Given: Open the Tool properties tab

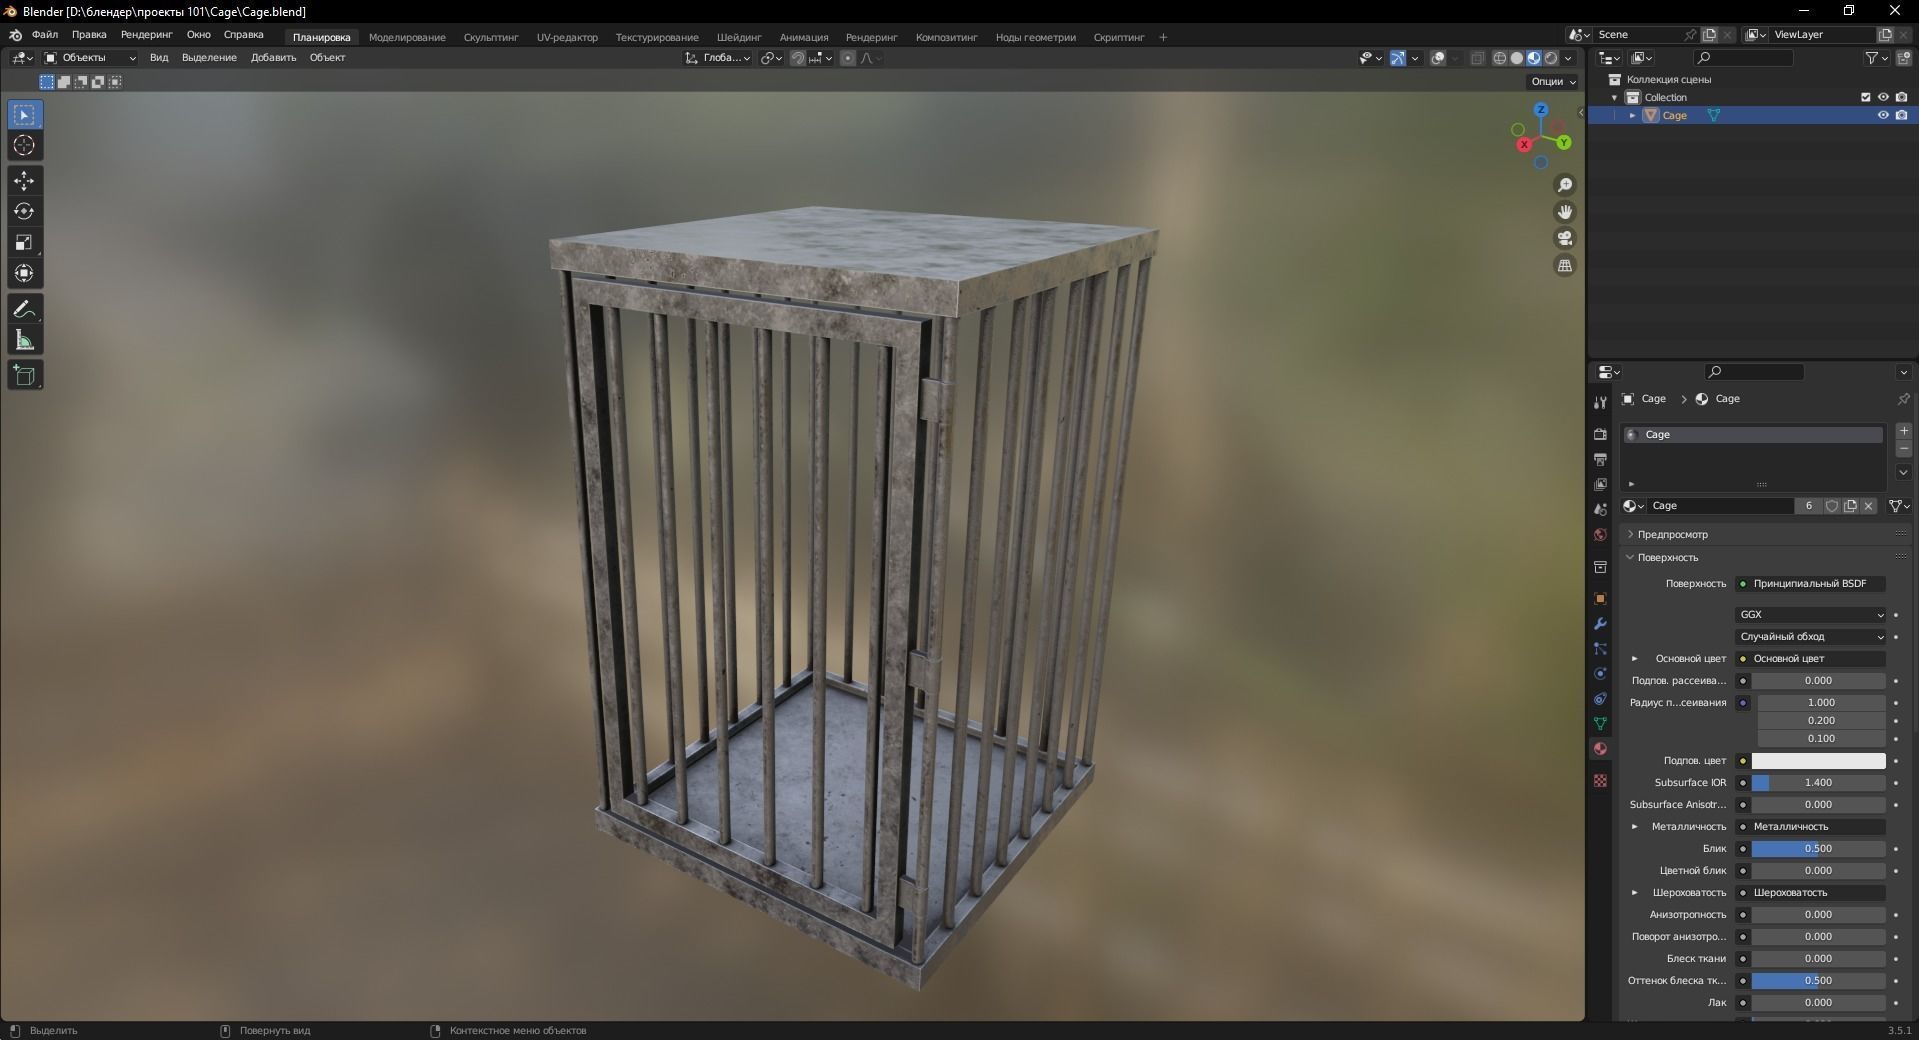Looking at the screenshot, I should 1600,402.
